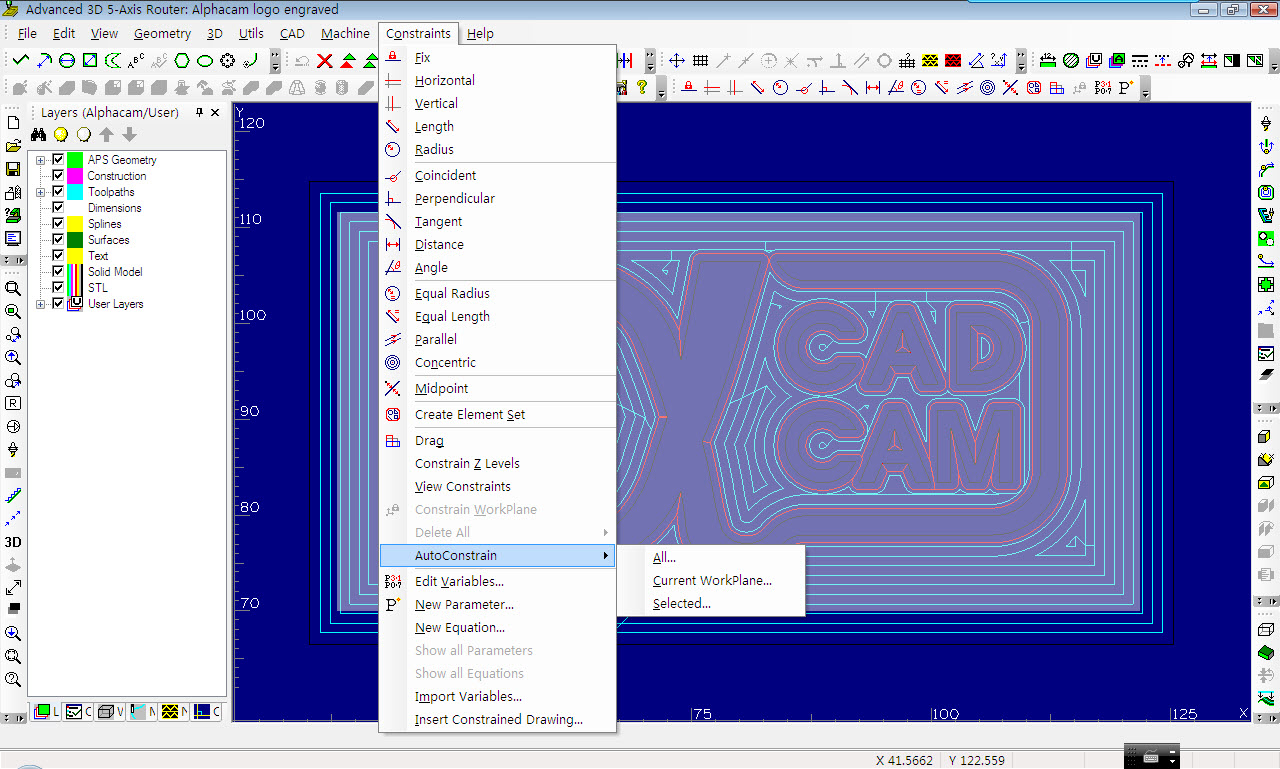Click the magenta Construction color swatch

75,176
